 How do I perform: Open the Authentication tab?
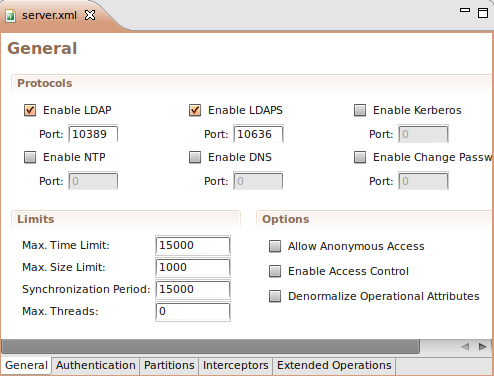point(96,365)
